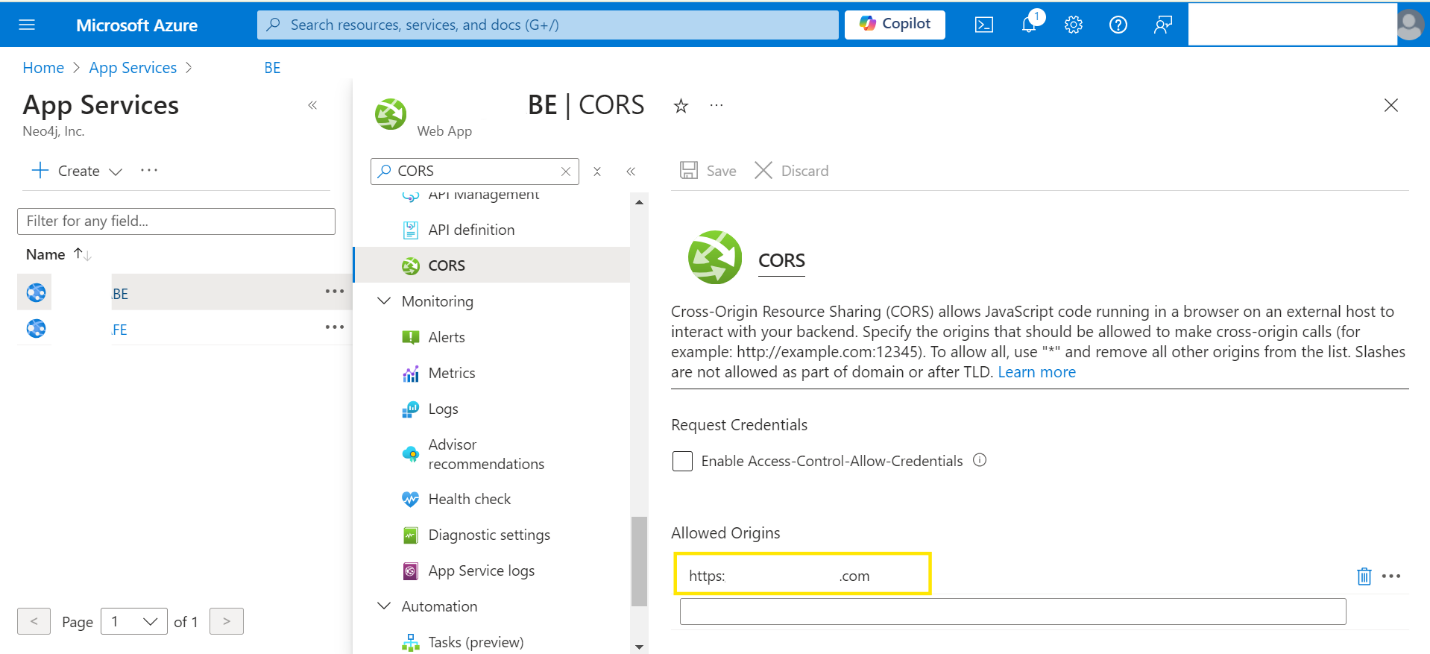The height and width of the screenshot is (654, 1430).
Task: Open the feedback icon in top bar
Action: pos(1162,25)
